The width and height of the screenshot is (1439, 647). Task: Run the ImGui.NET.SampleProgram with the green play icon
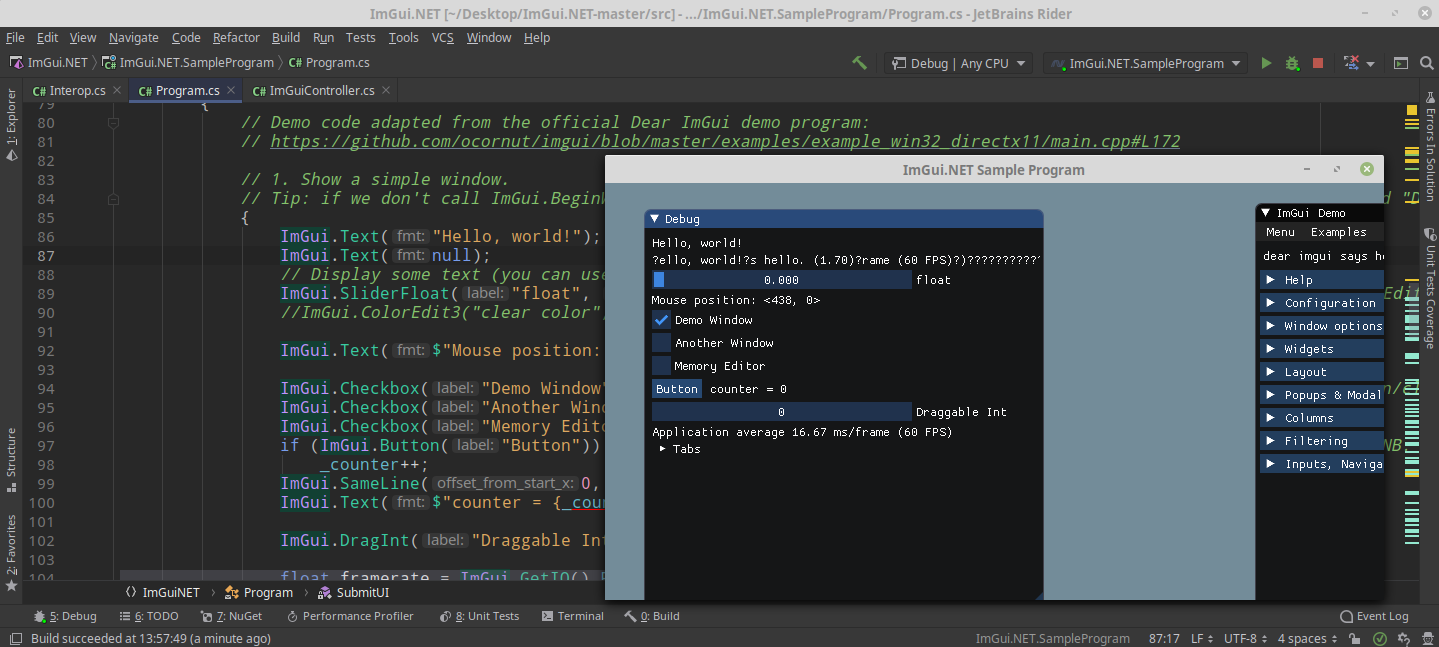click(1265, 62)
